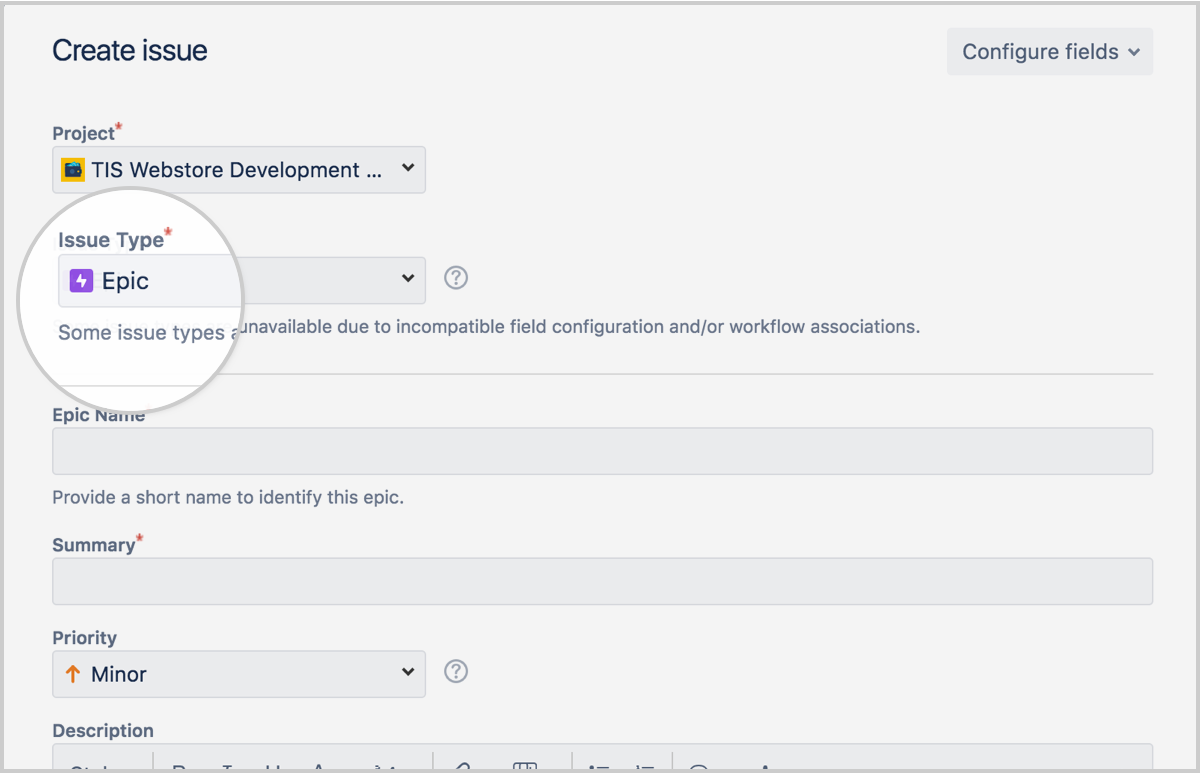Insert an emoji in the Description editor
Screen dimensions: 1200x773
pos(698,766)
